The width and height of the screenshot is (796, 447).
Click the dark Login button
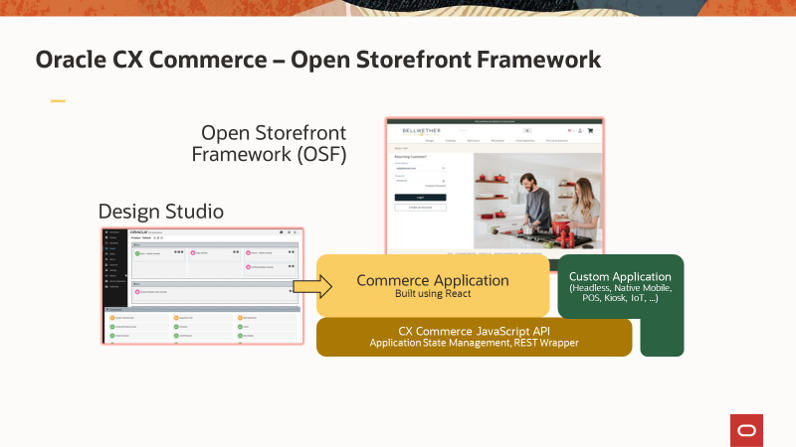coord(420,197)
